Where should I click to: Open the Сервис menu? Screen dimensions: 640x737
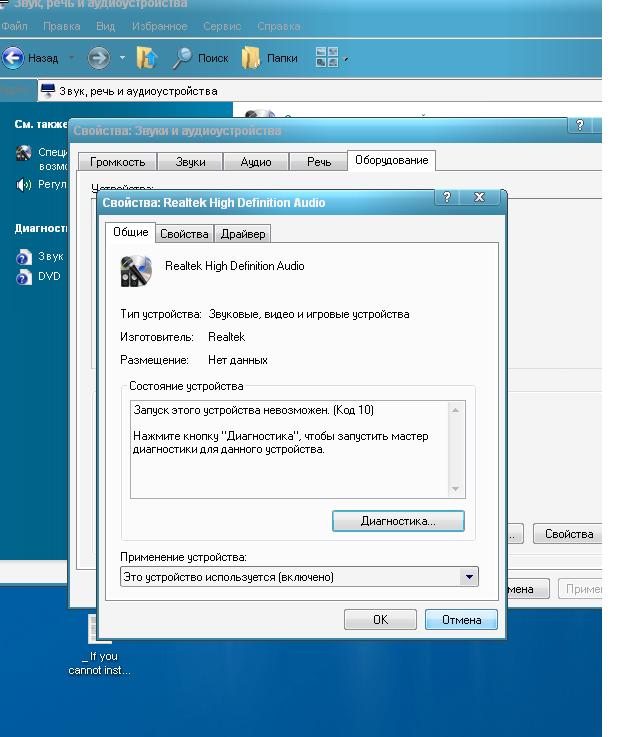(222, 26)
